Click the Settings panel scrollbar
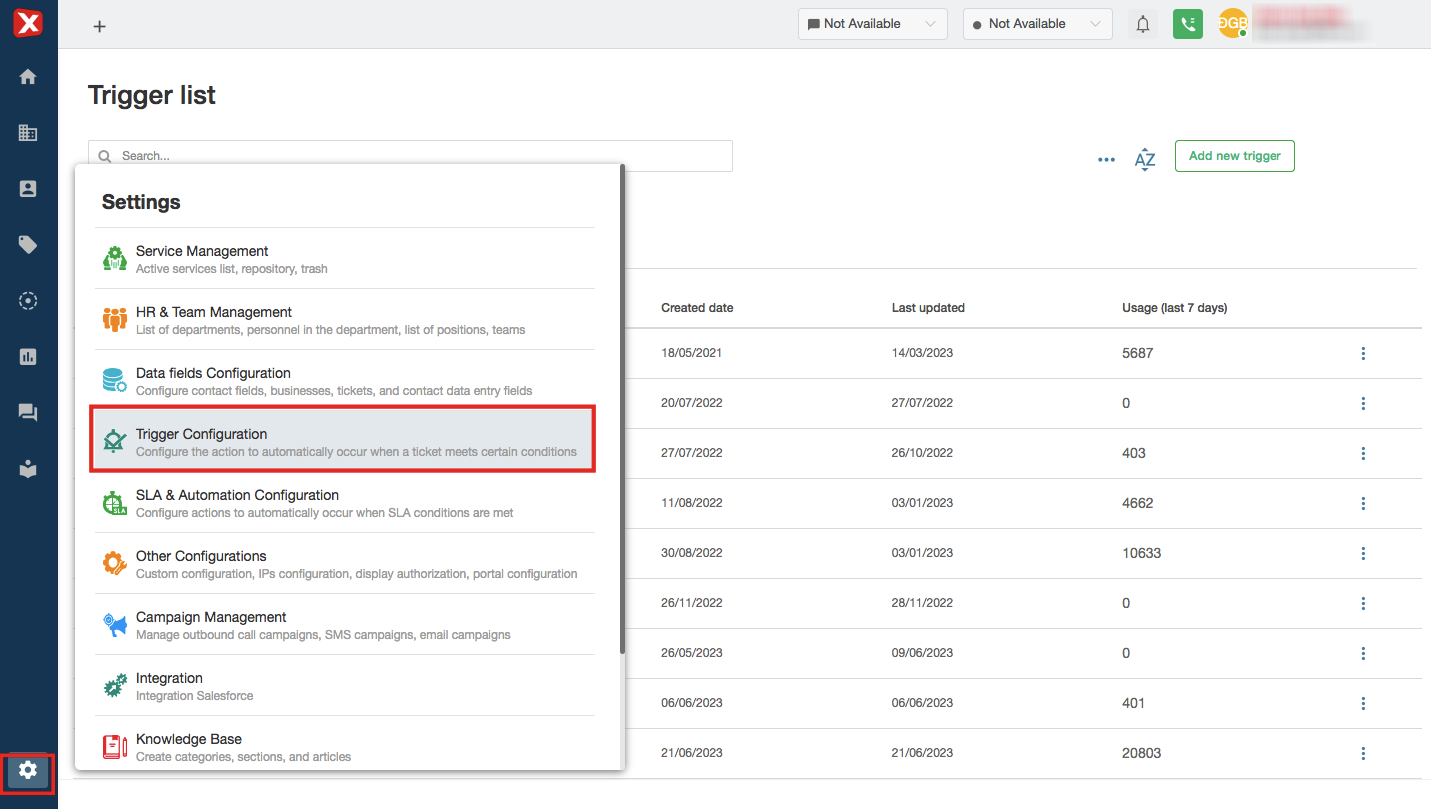 click(622, 410)
